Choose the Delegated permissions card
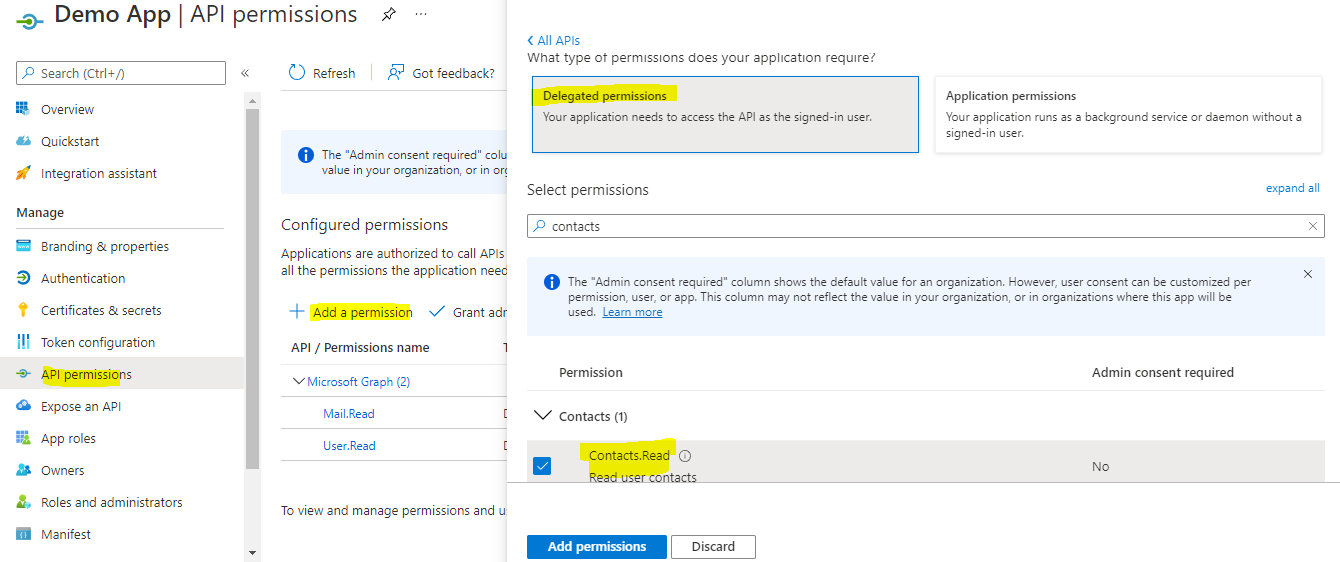Image resolution: width=1340 pixels, height=562 pixels. coord(725,115)
